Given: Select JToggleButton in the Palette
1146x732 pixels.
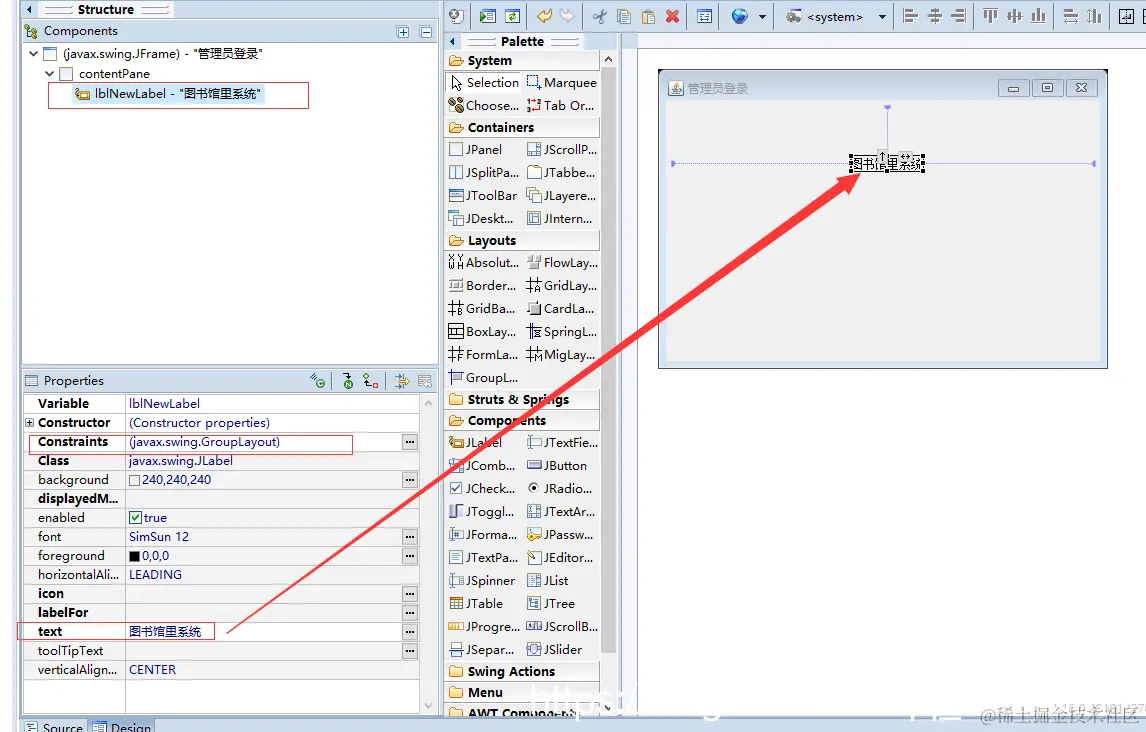Looking at the screenshot, I should tap(482, 511).
